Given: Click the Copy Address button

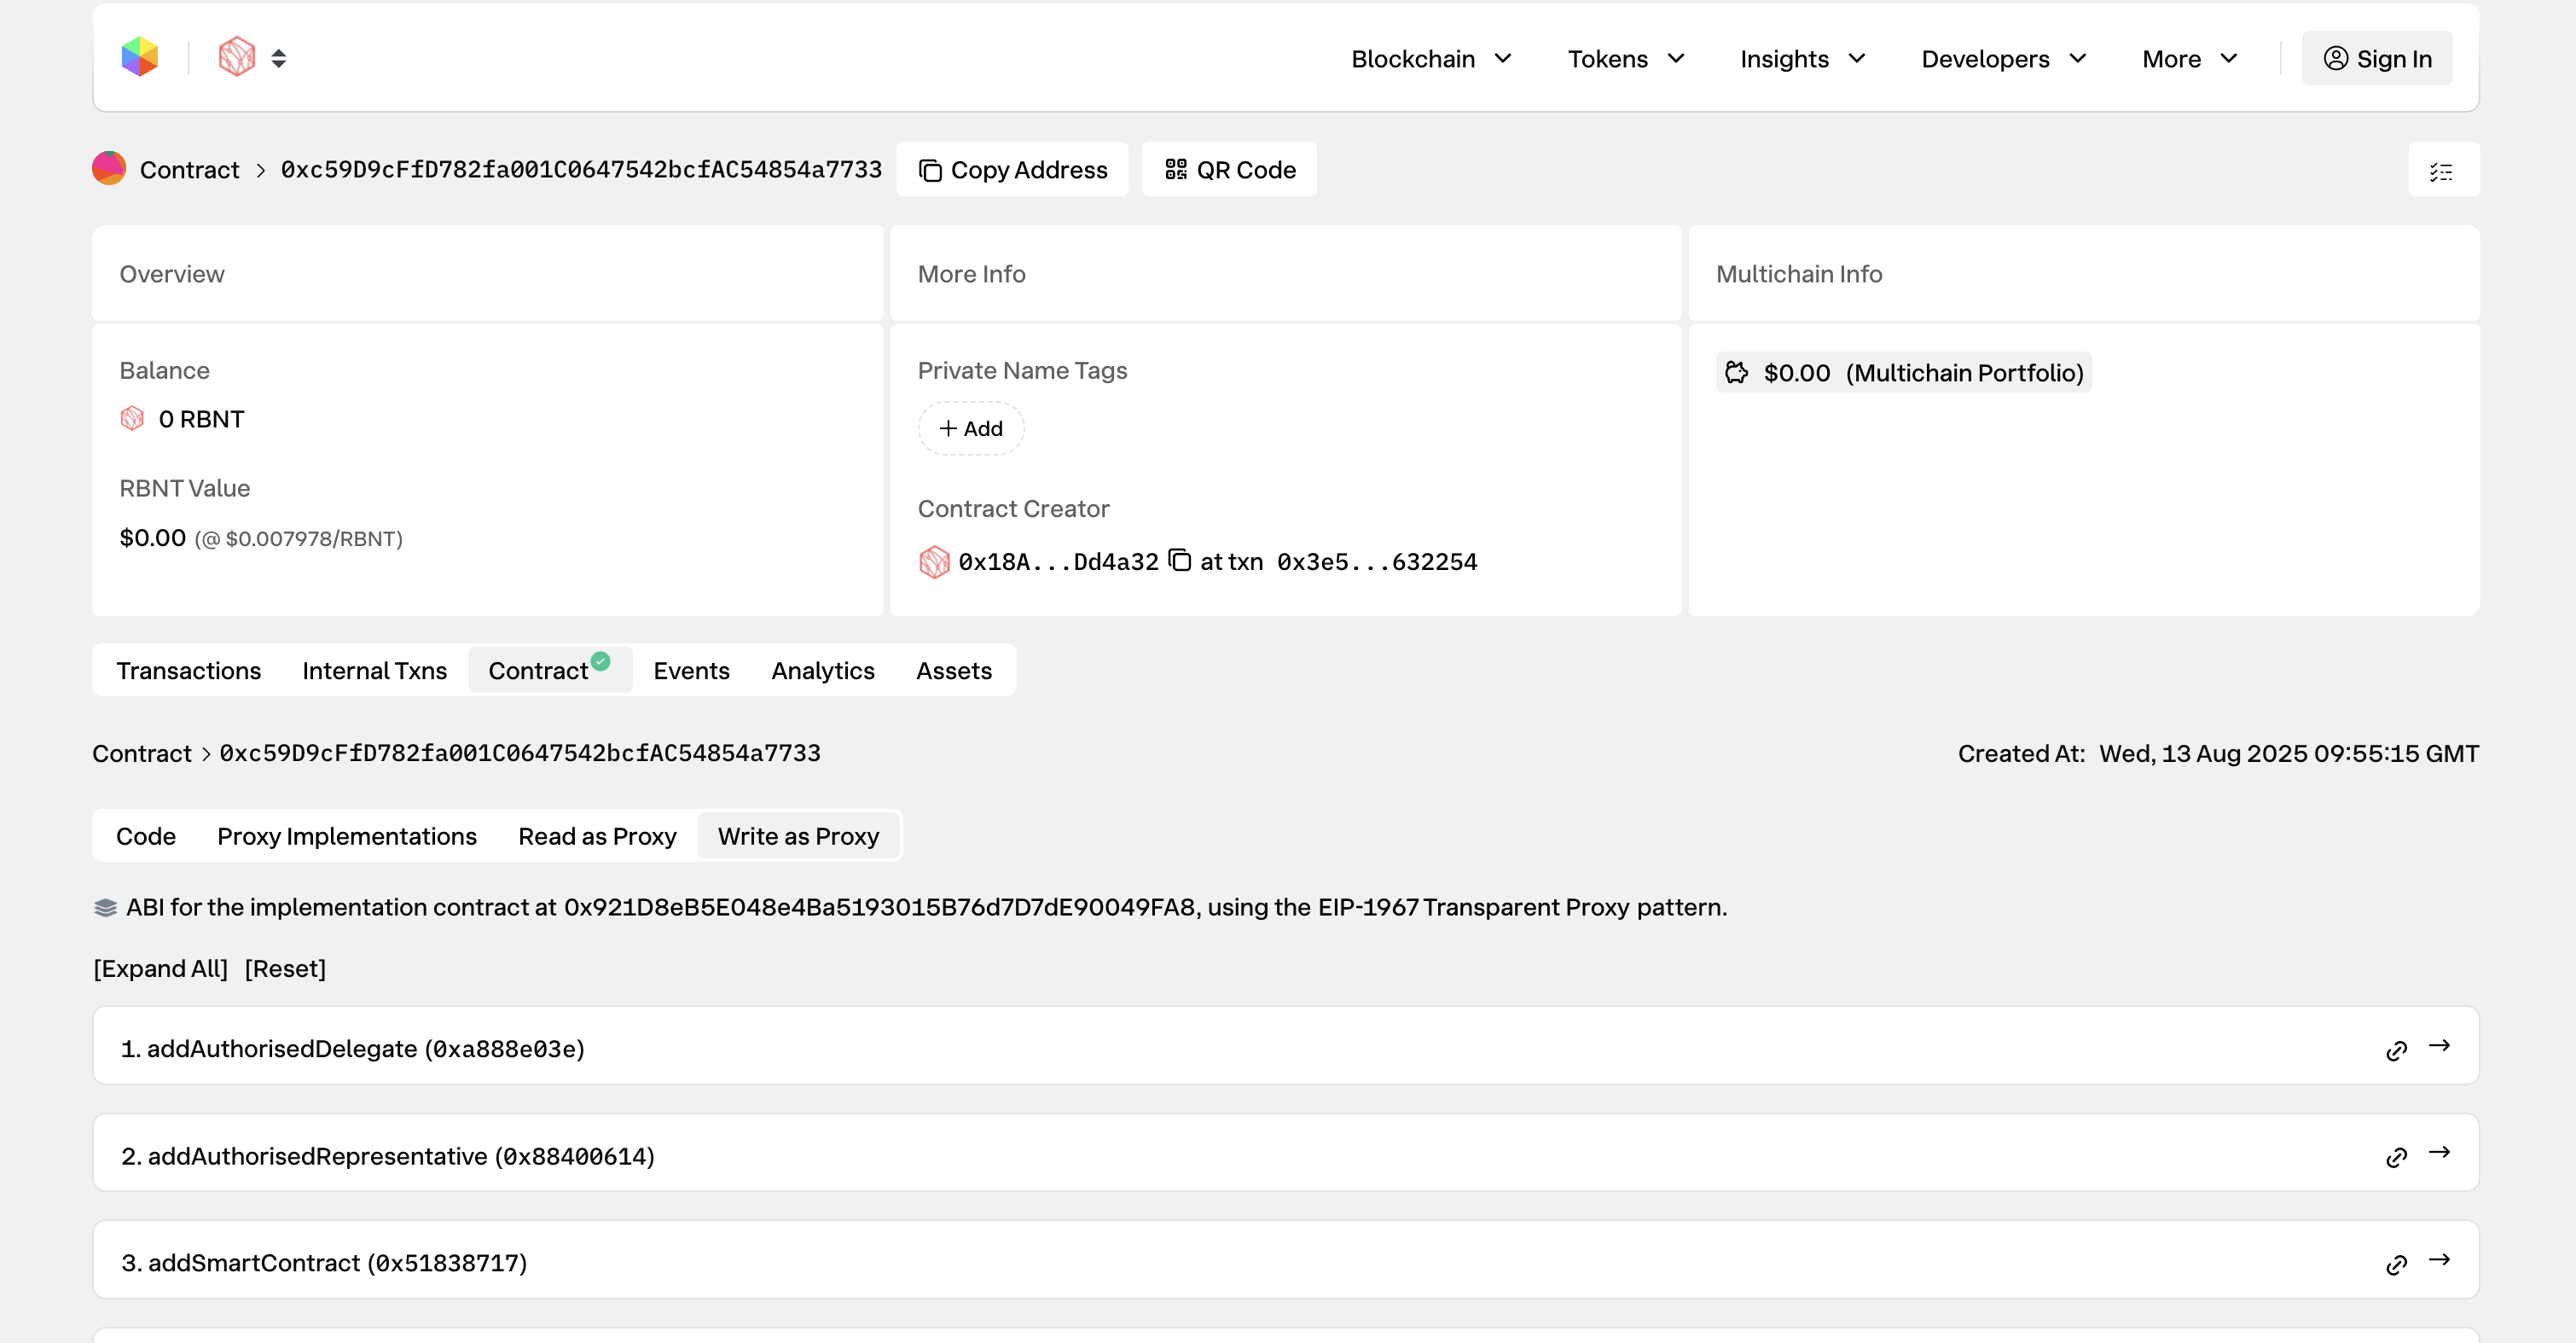Looking at the screenshot, I should [x=1012, y=169].
